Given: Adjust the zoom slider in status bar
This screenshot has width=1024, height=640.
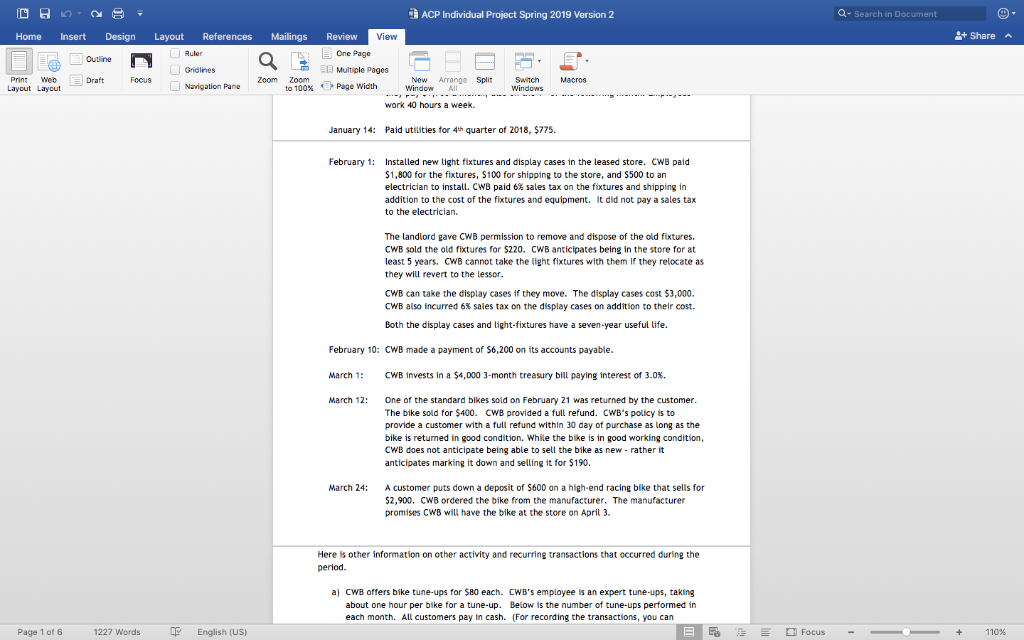Looking at the screenshot, I should (x=906, y=631).
